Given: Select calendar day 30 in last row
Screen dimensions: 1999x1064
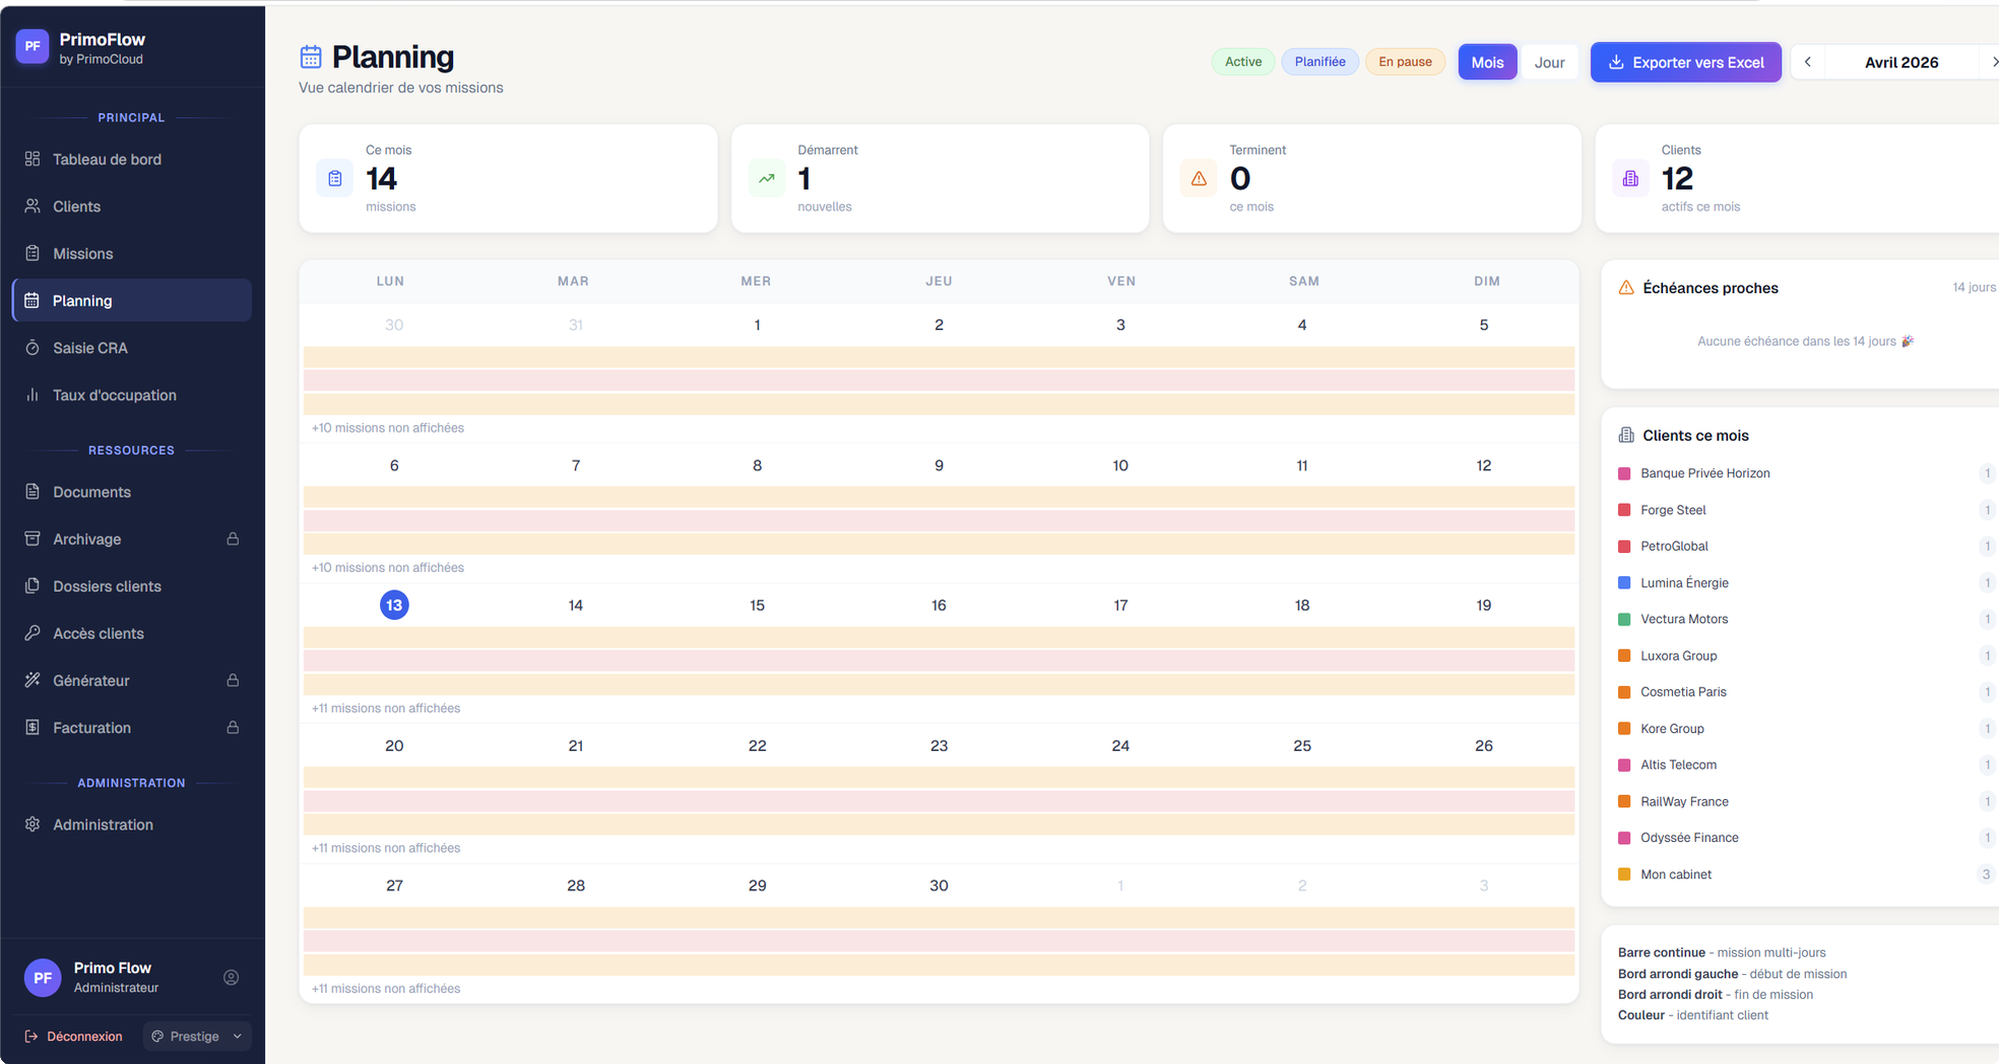Looking at the screenshot, I should [938, 885].
